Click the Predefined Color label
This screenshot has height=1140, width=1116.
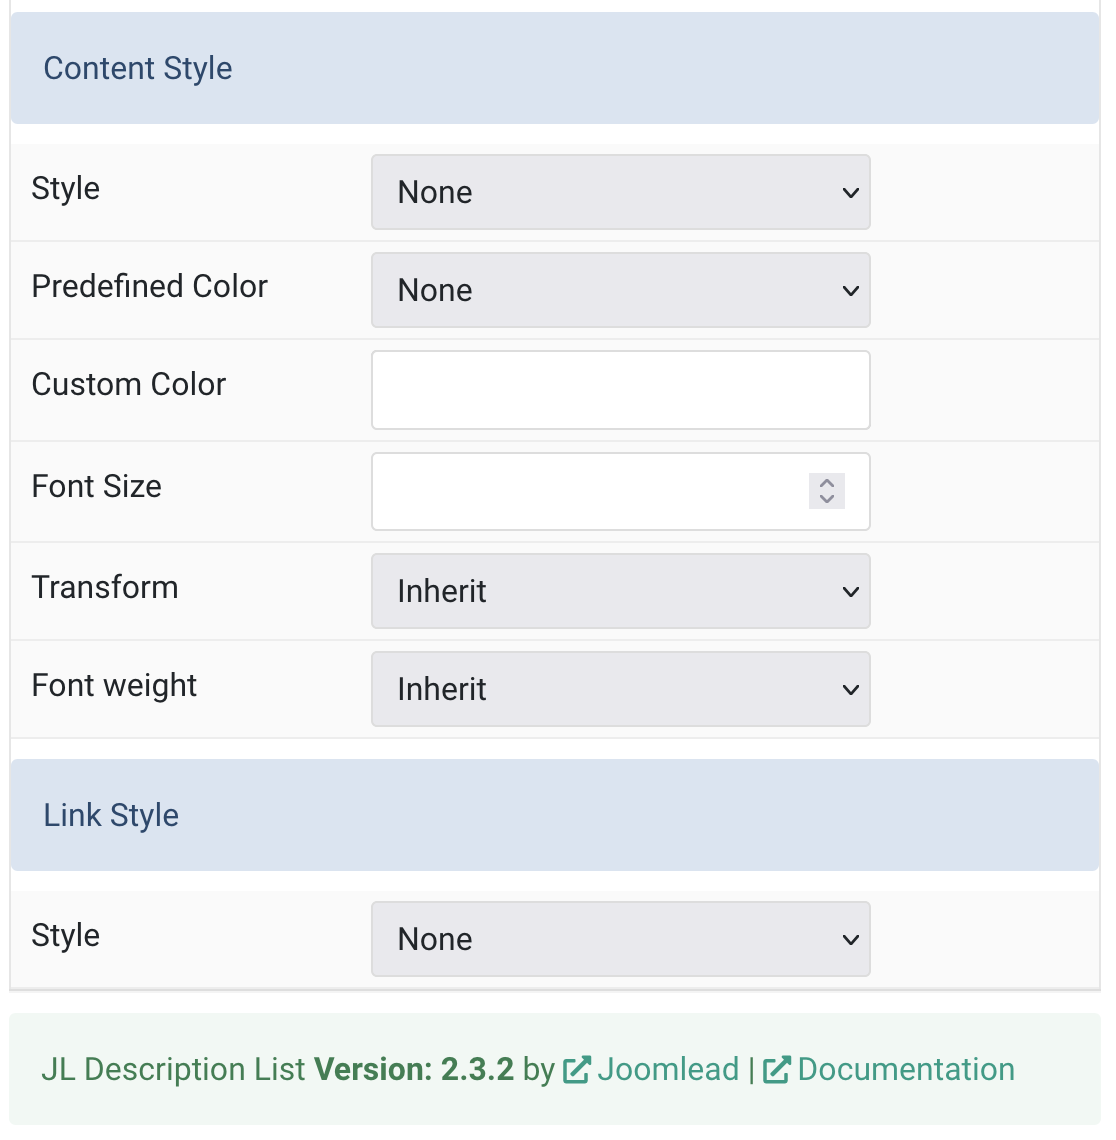[150, 286]
